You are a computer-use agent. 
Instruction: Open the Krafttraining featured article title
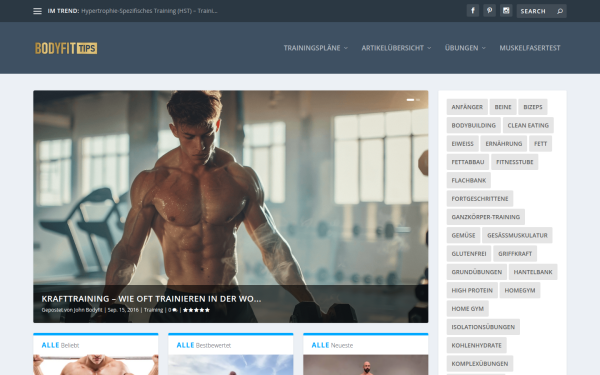point(151,299)
